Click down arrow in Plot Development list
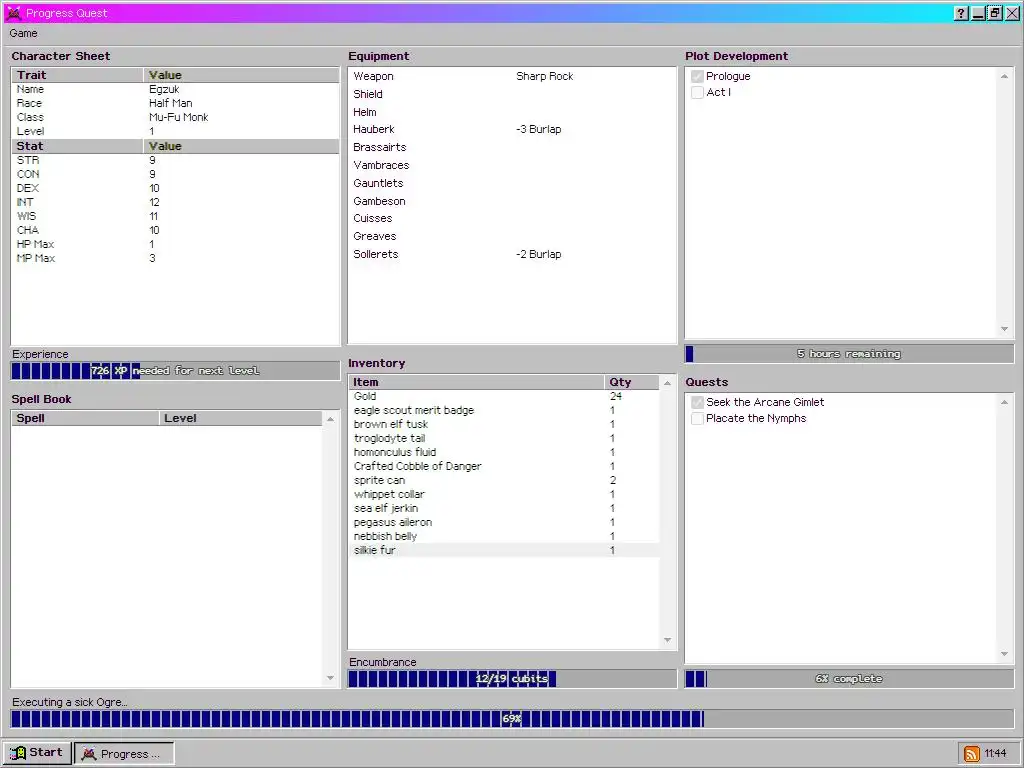Screen dimensions: 1024x768 (x=1004, y=329)
